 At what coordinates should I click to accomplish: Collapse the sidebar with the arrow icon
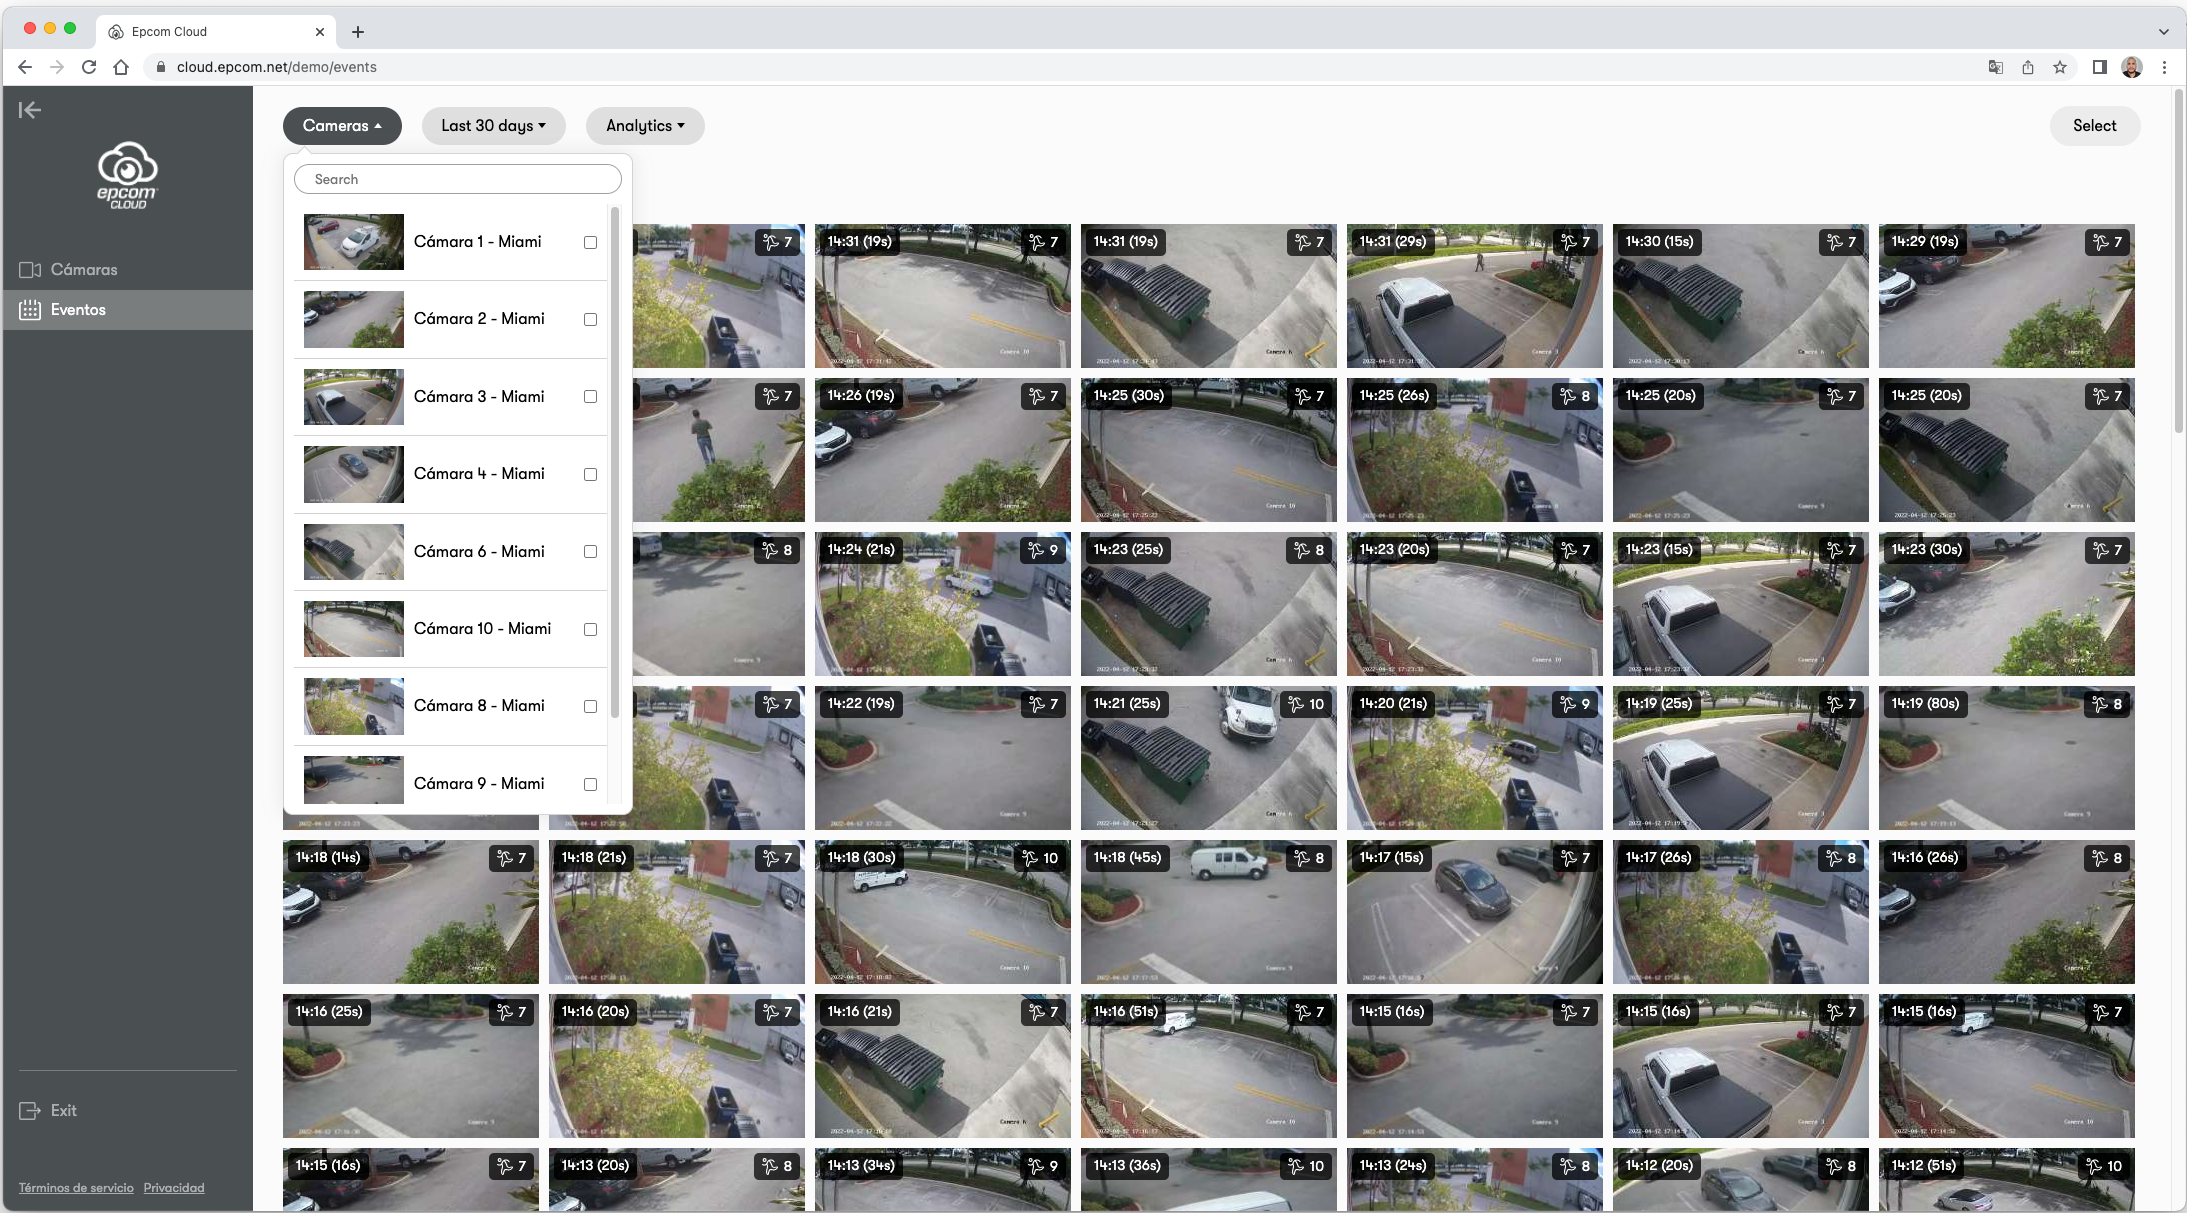click(30, 110)
